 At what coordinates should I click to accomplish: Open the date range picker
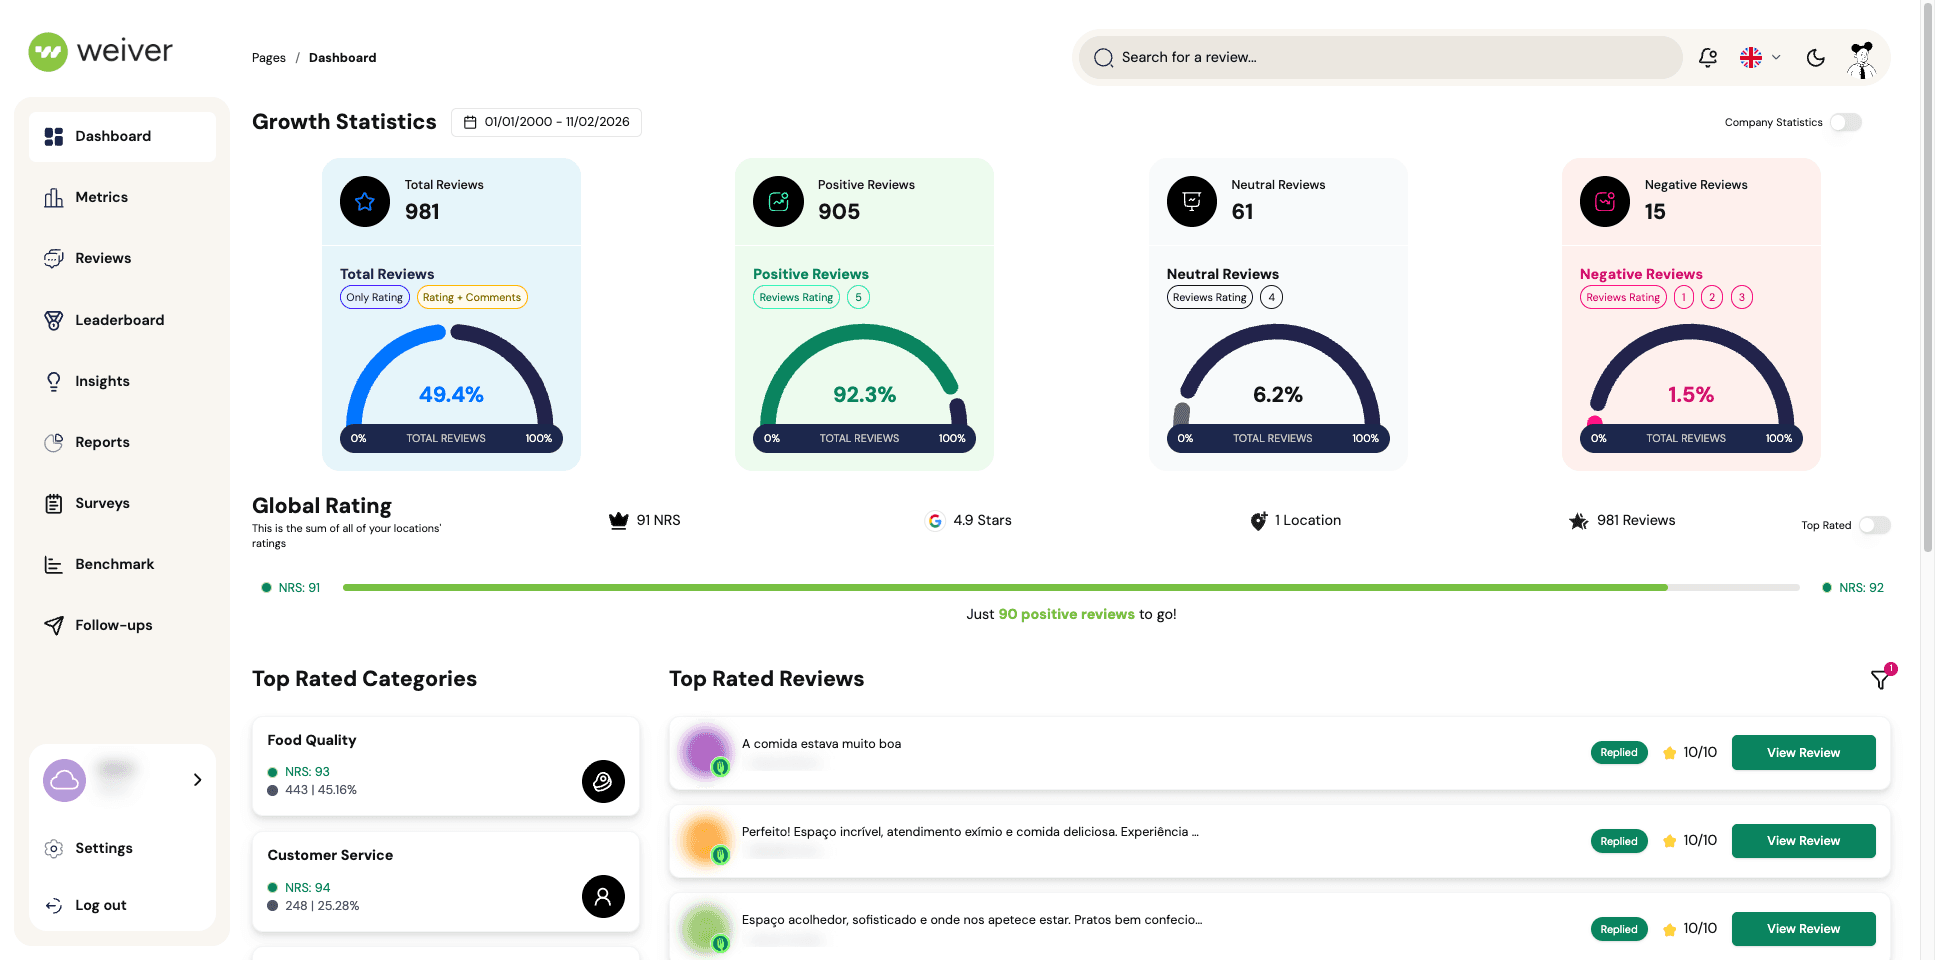(546, 122)
